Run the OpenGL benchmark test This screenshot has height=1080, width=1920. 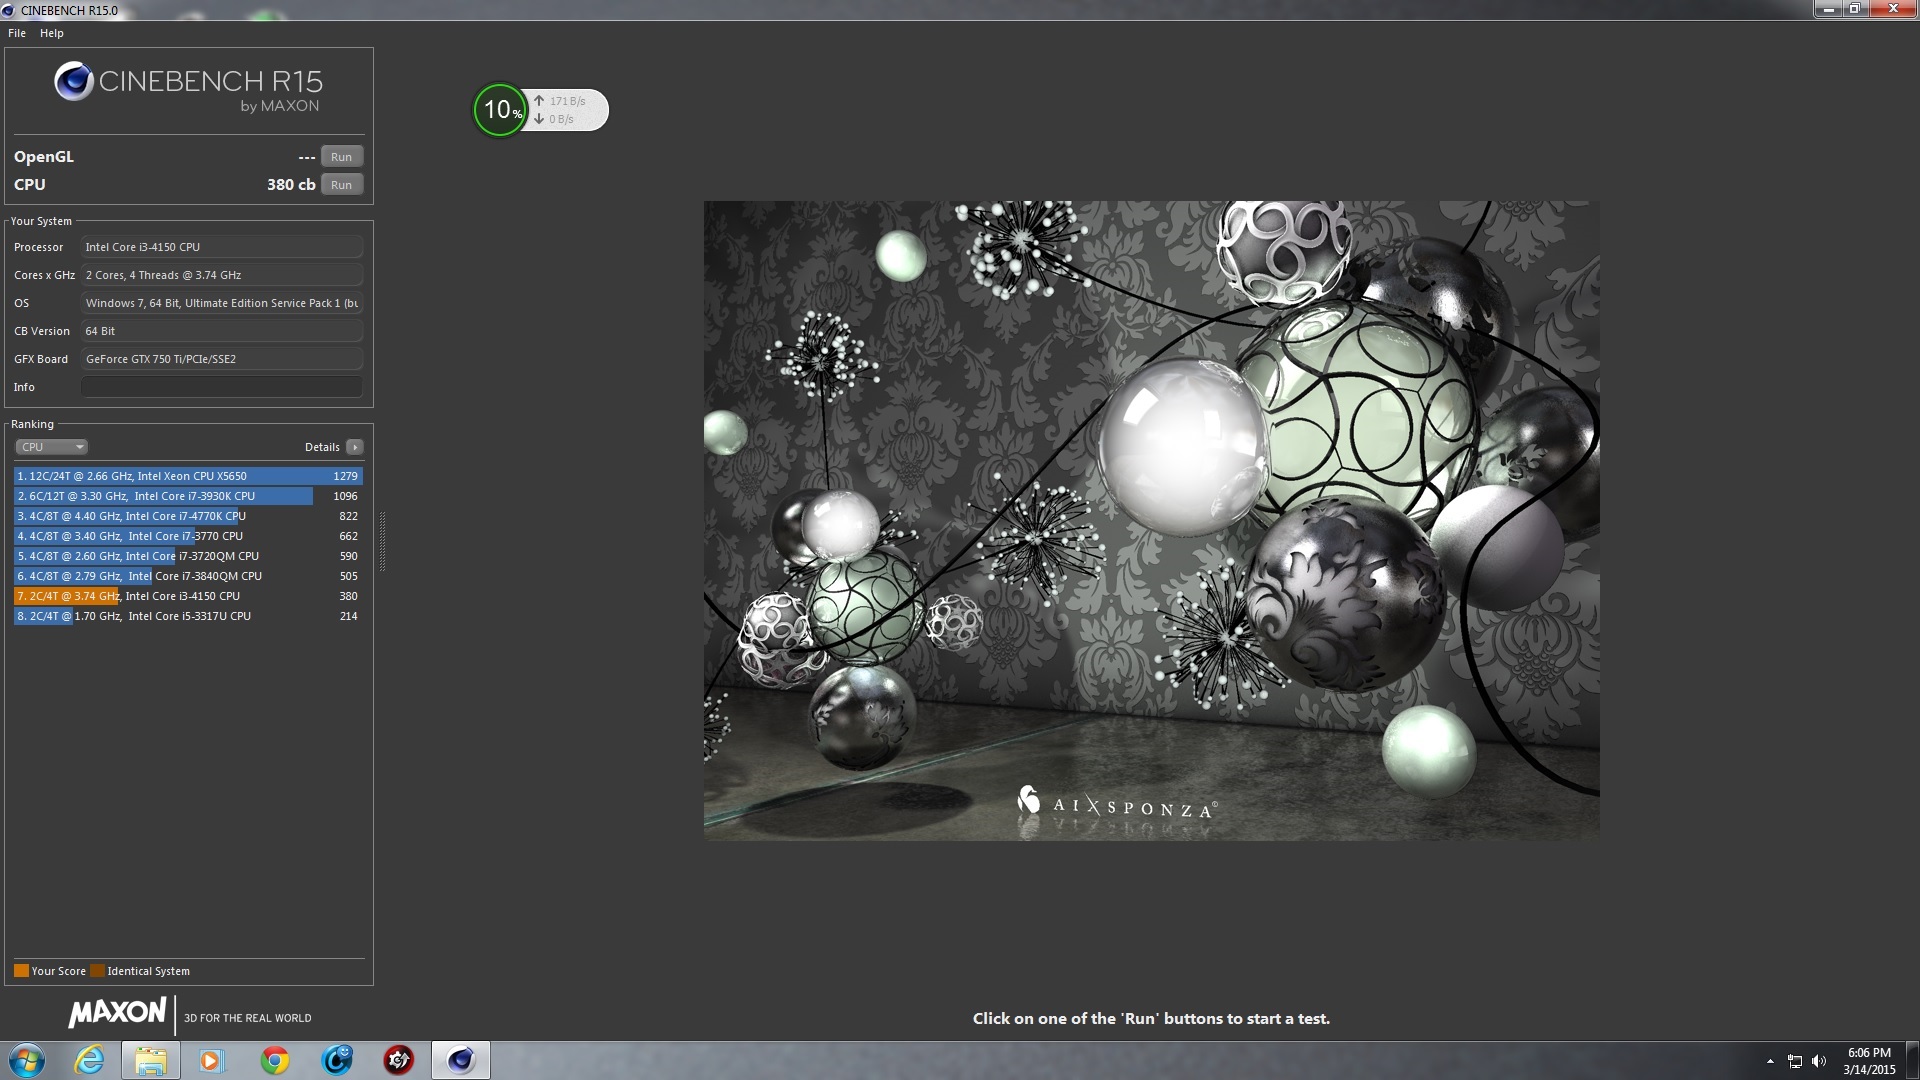[341, 157]
